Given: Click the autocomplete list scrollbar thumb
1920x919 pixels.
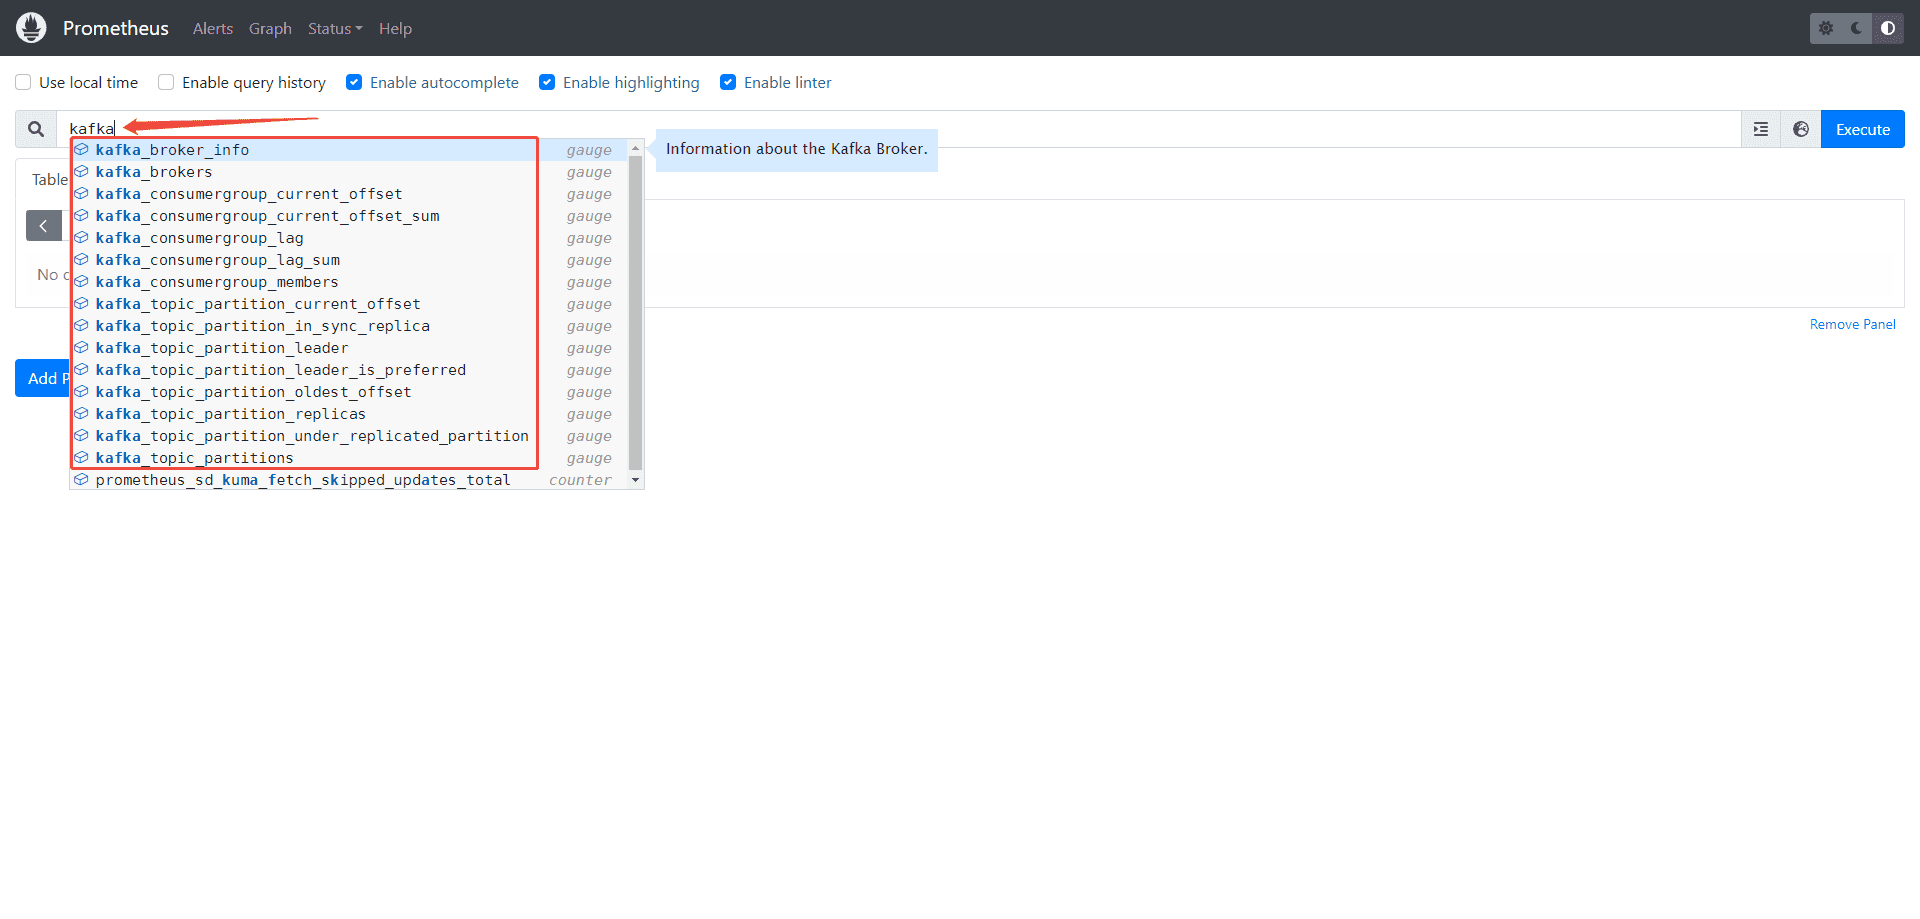Looking at the screenshot, I should 635,312.
